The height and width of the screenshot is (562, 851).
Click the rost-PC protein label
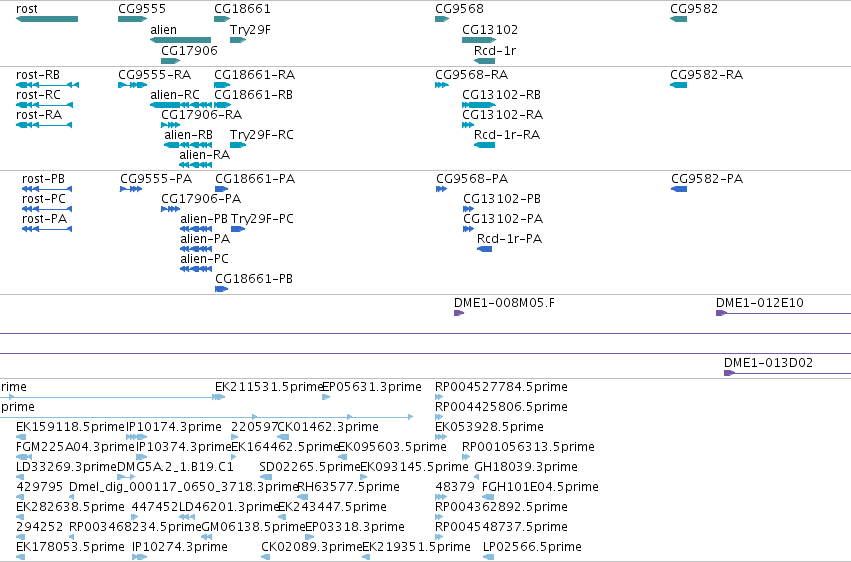44,199
